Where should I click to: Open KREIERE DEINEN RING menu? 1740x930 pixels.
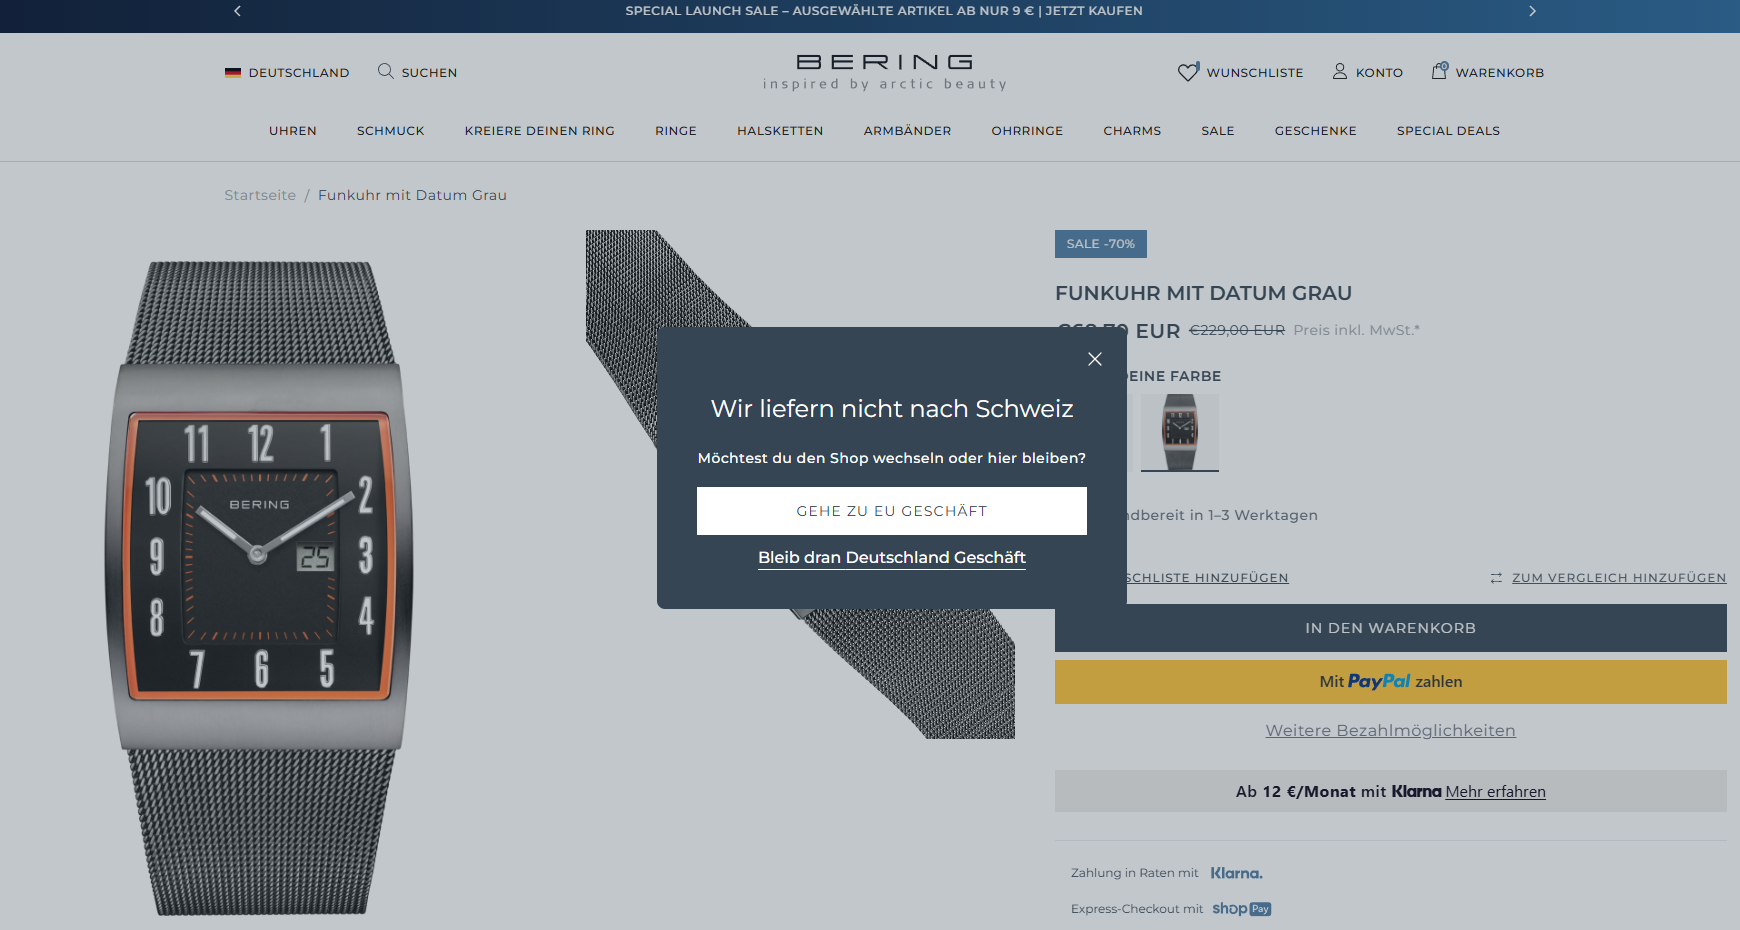540,131
